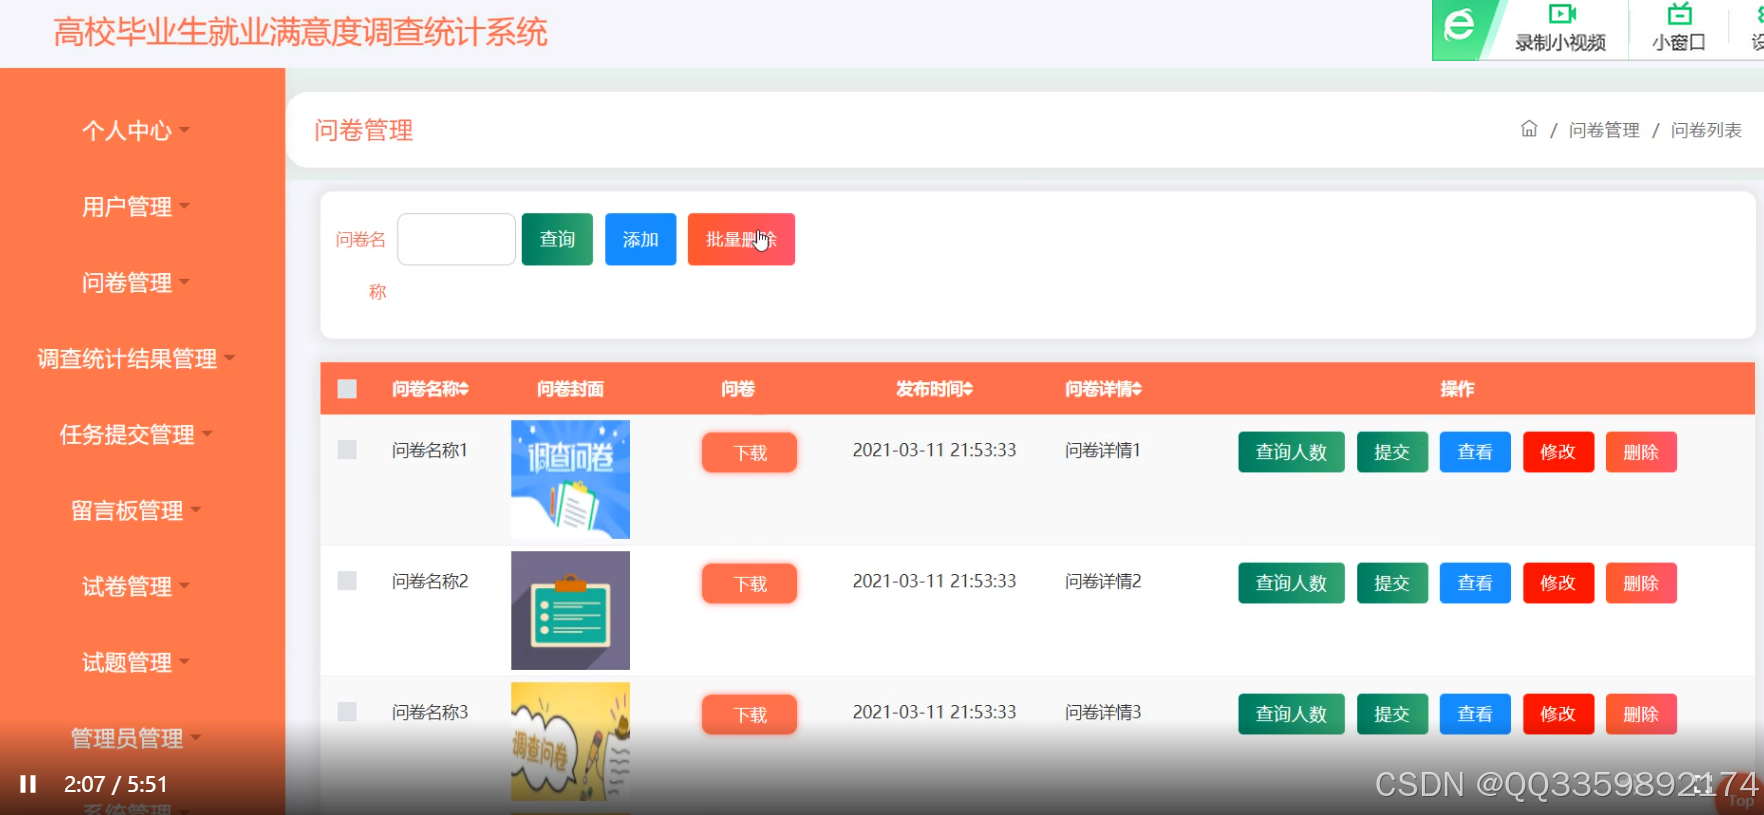Sort table by 问卷详情 column header

point(1103,389)
